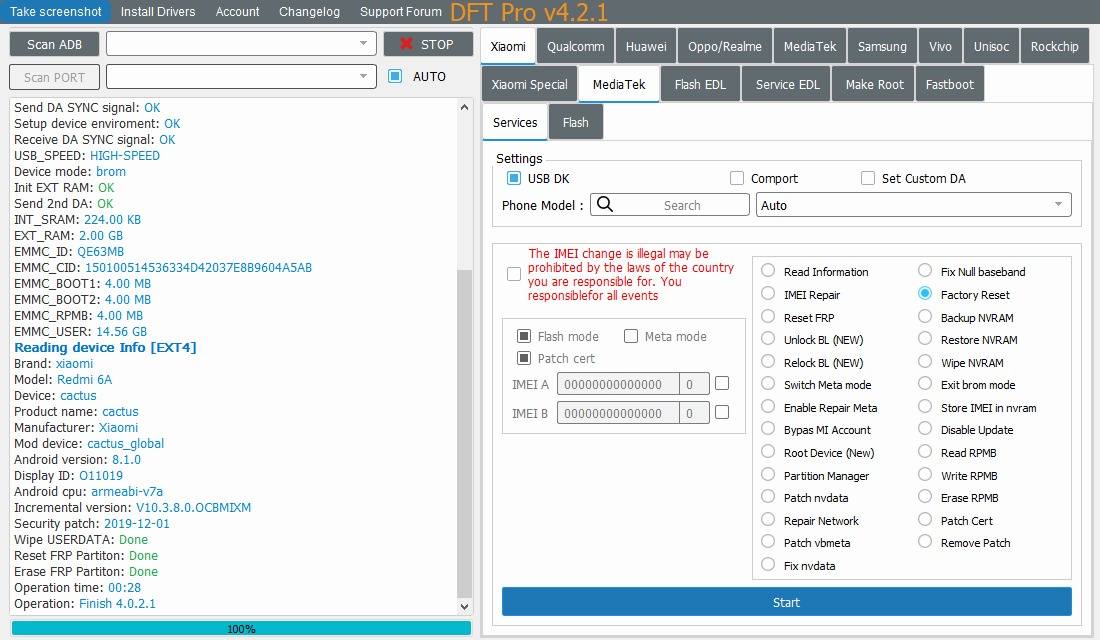Select the Backup NVRAM option
1100x640 pixels.
click(x=967, y=317)
